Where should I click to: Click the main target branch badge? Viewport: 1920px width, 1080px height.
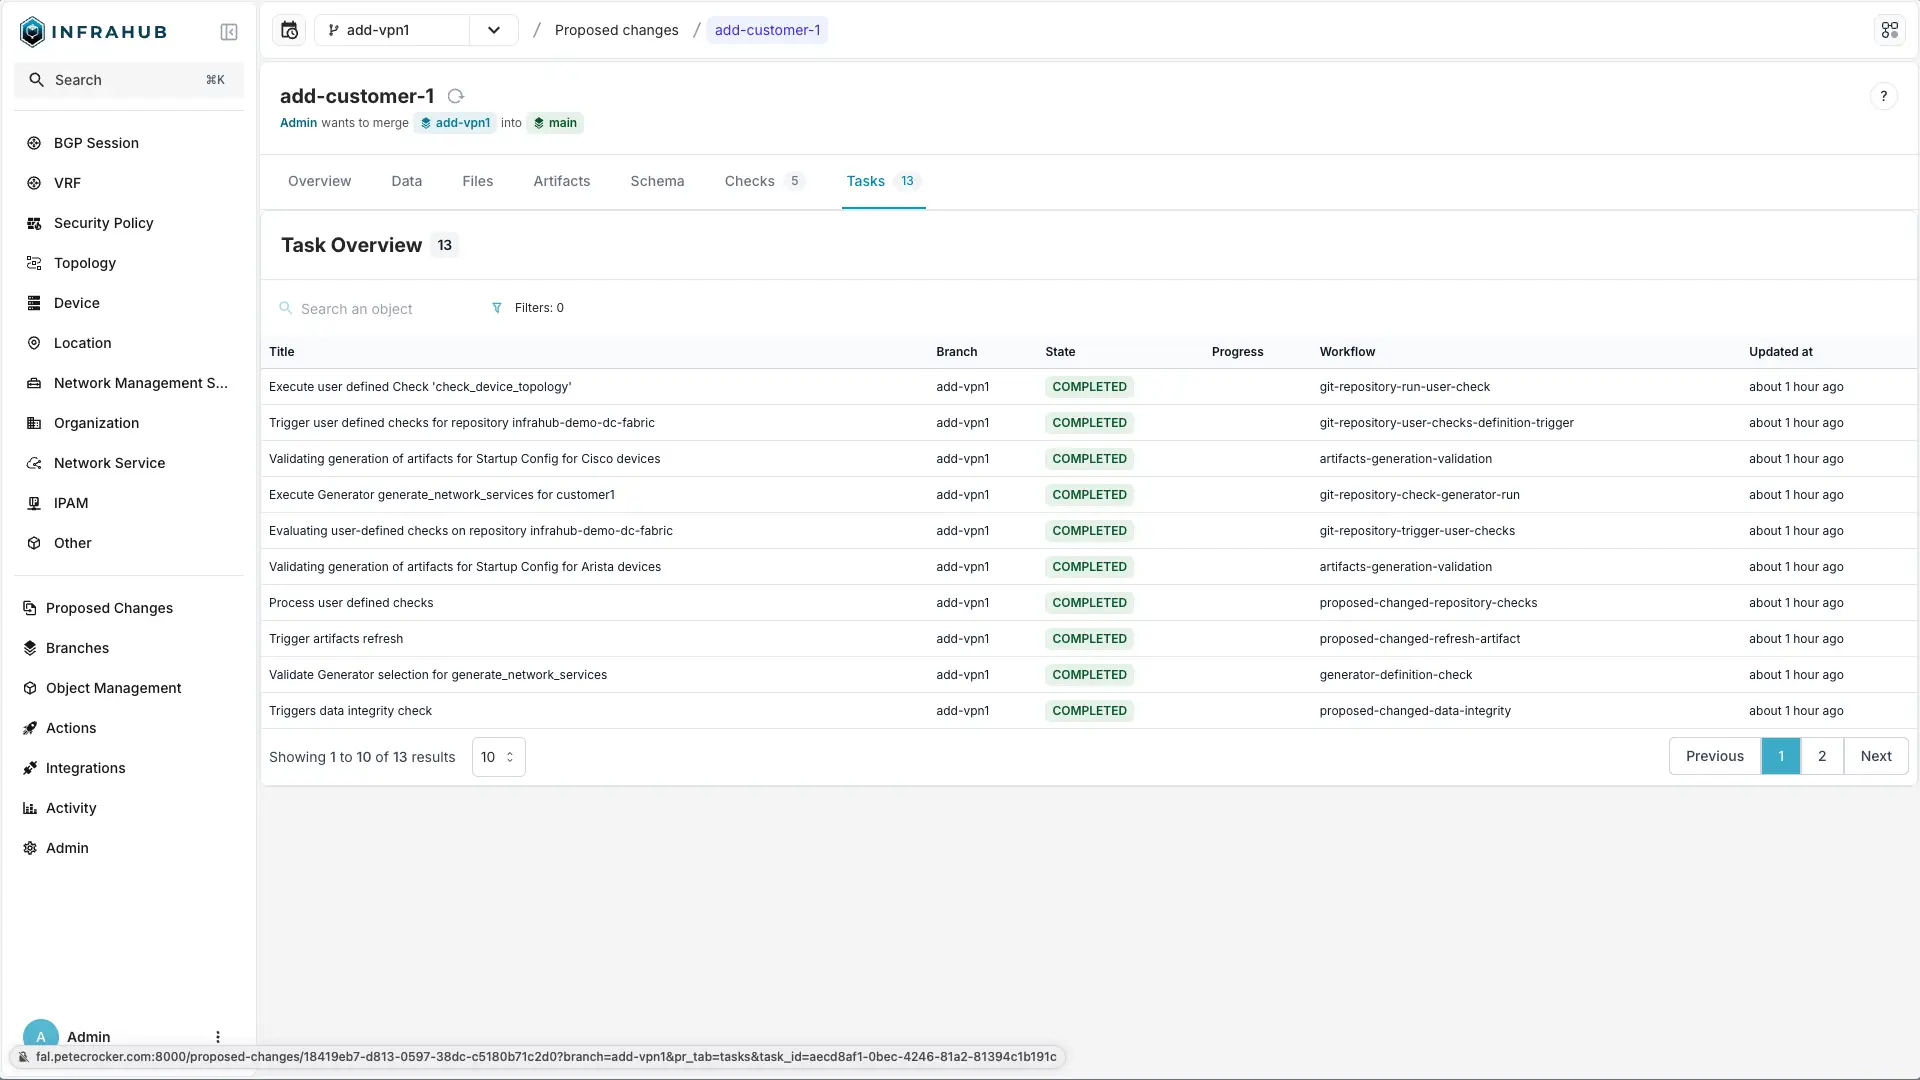coord(555,123)
